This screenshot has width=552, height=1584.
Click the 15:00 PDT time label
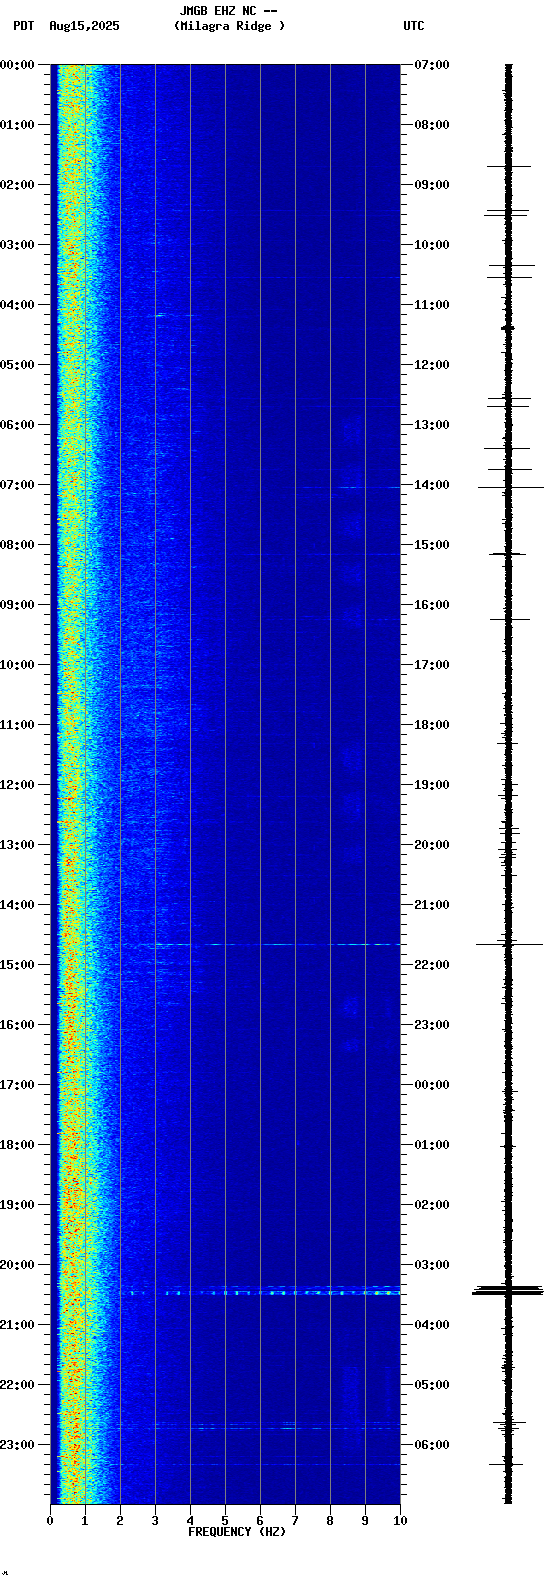coord(18,965)
